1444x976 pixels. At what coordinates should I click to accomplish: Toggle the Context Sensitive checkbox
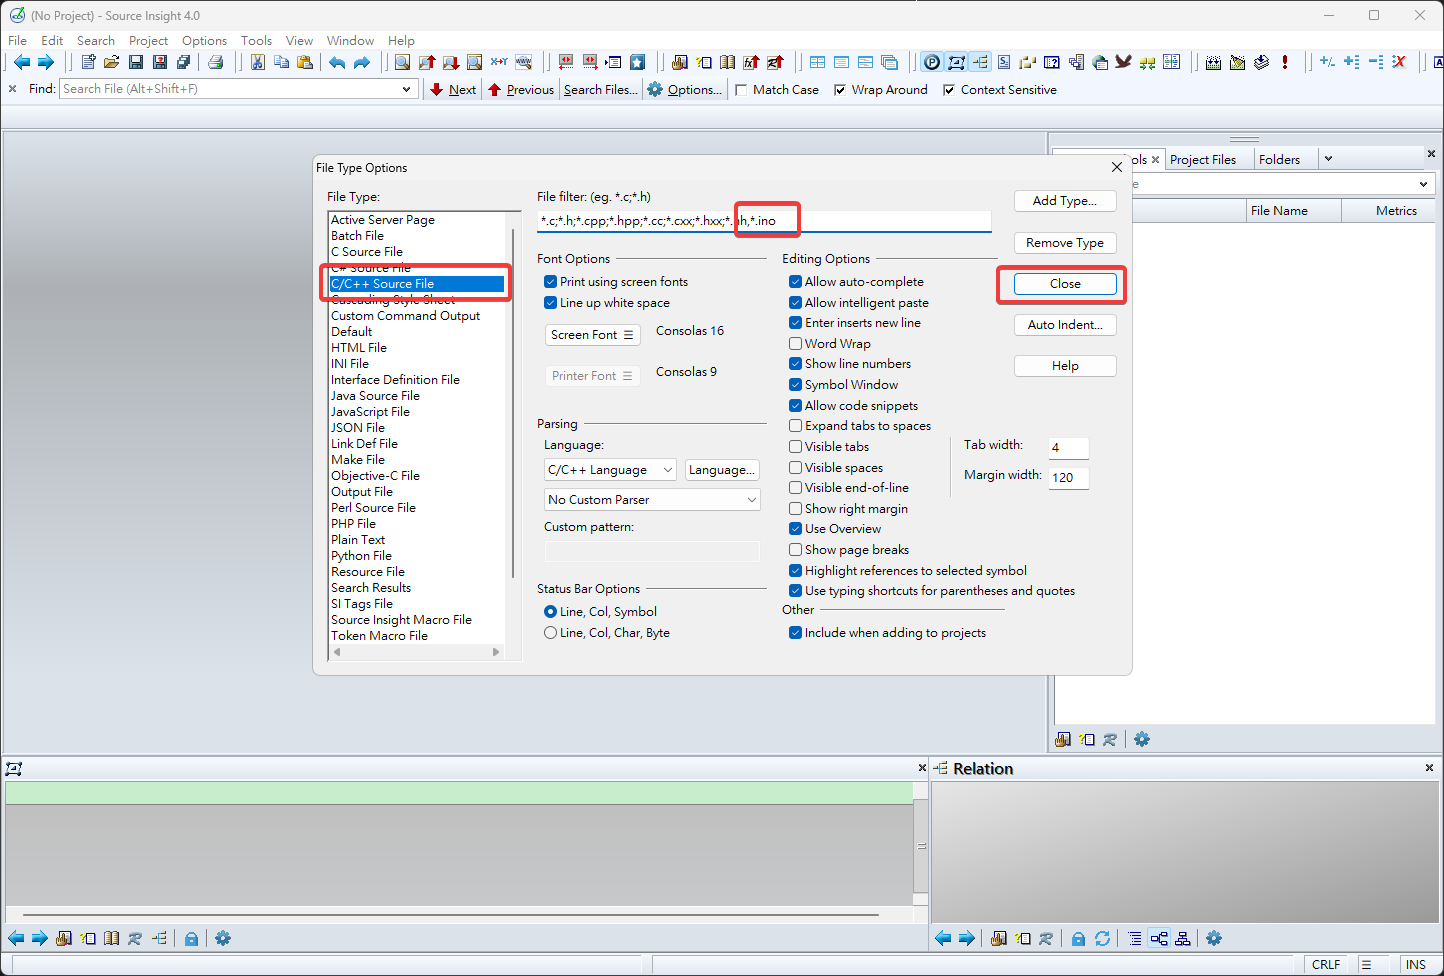pyautogui.click(x=949, y=90)
